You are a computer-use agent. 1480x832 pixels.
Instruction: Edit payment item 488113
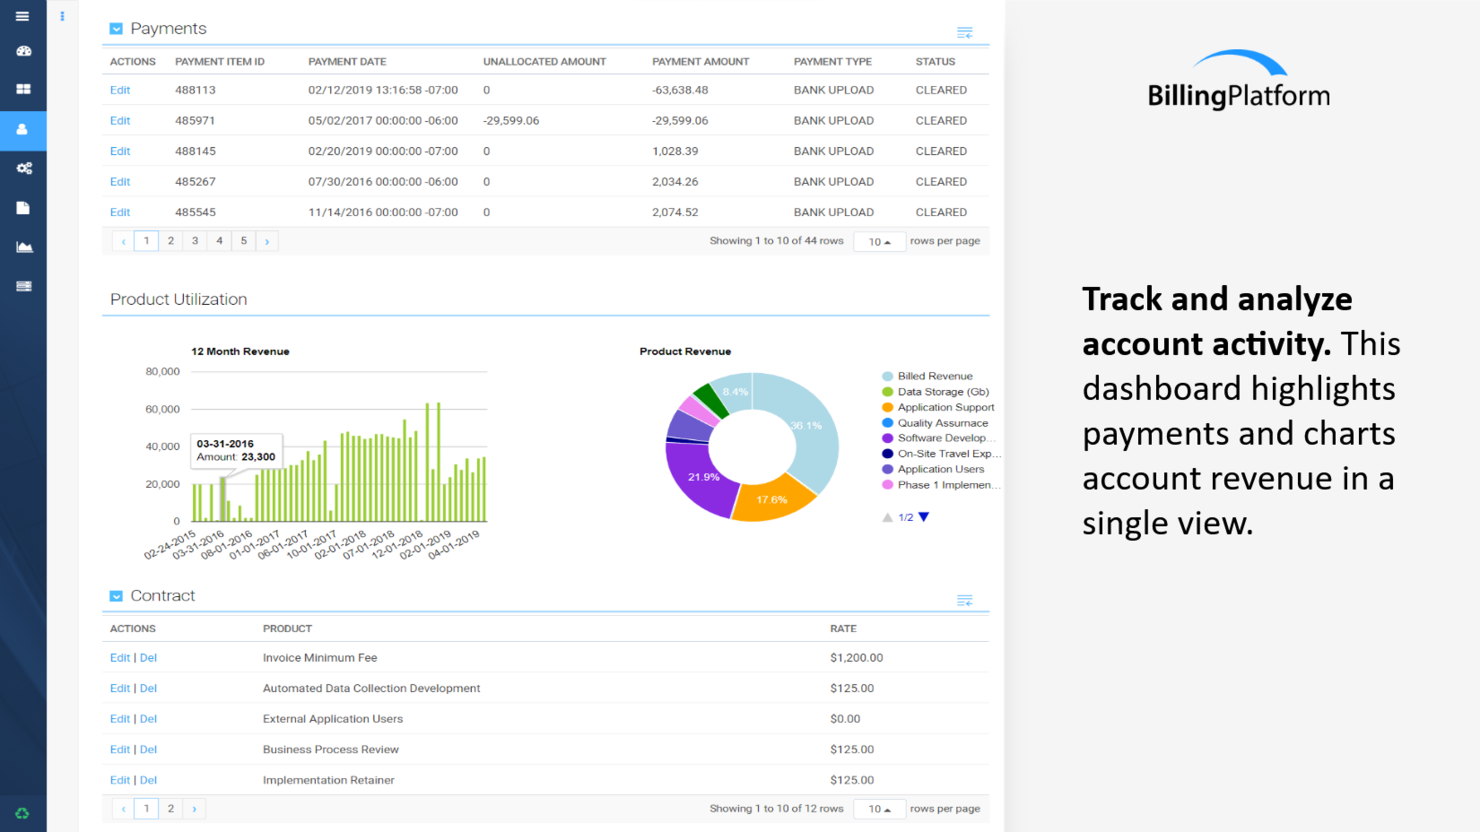tap(120, 90)
